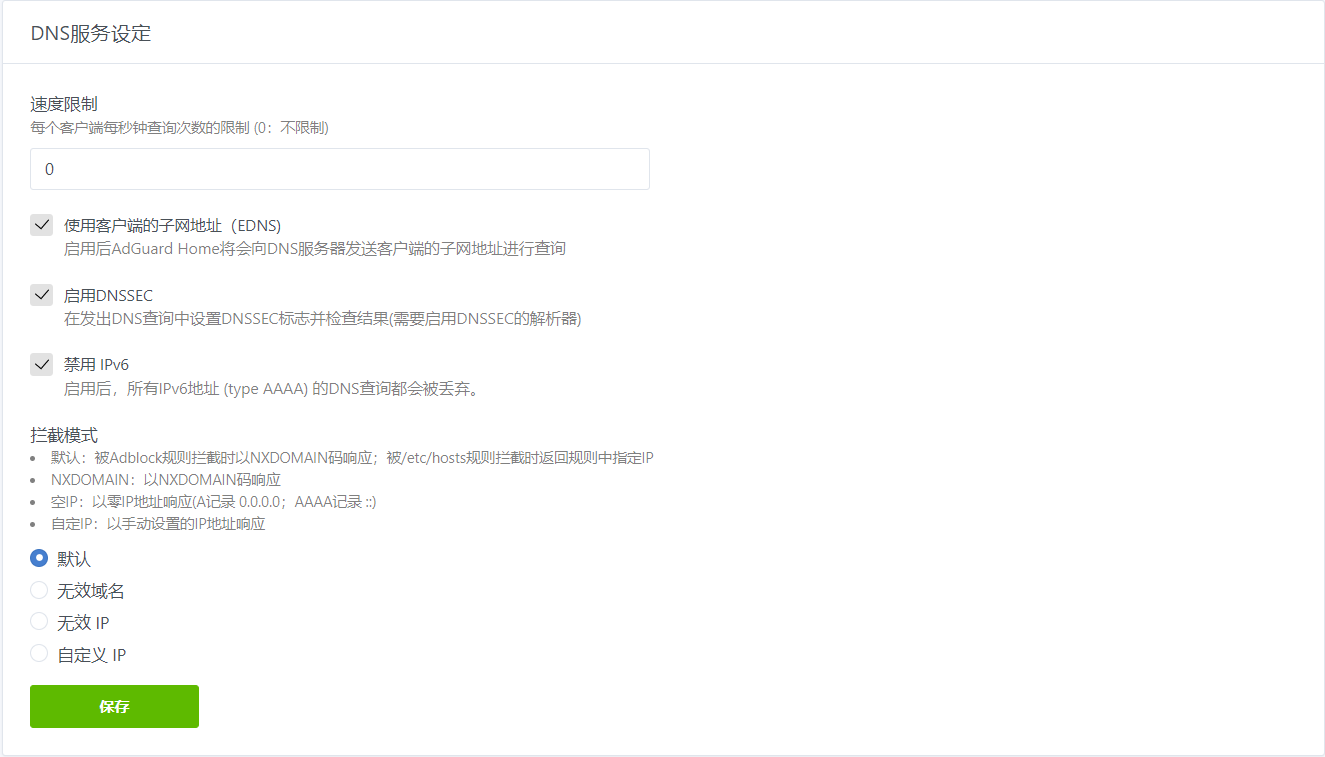1325x757 pixels.
Task: Click the 使用客户端的子网地址 (EDNS) label text
Action: click(172, 226)
